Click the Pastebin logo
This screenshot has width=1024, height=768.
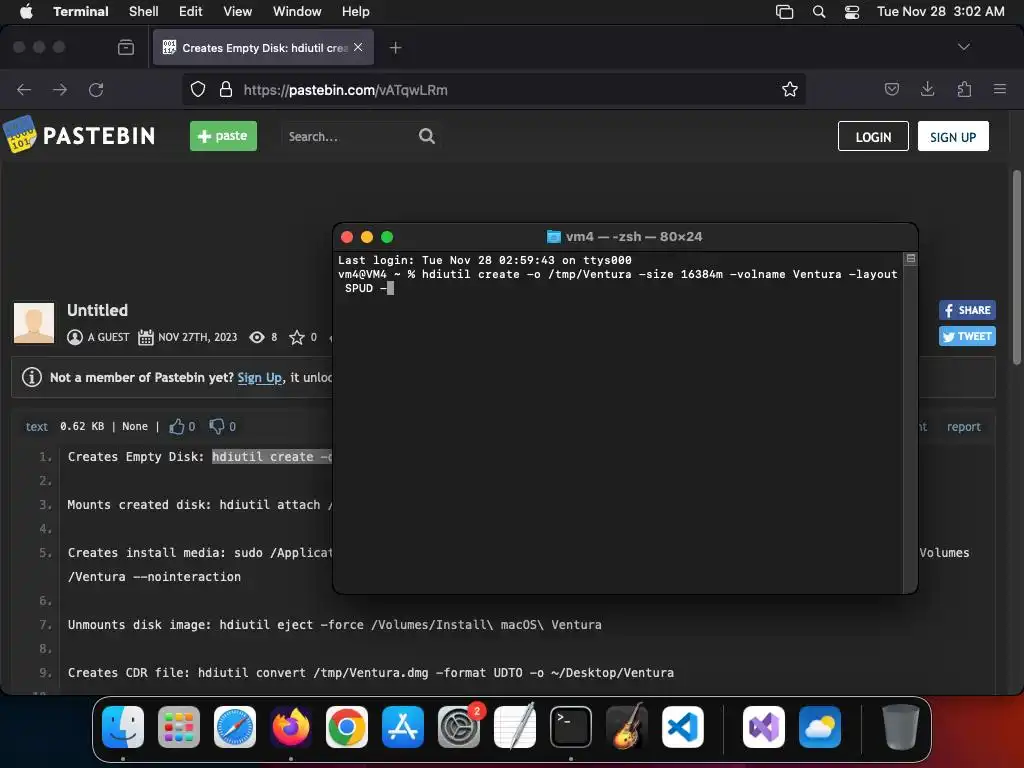coord(79,135)
